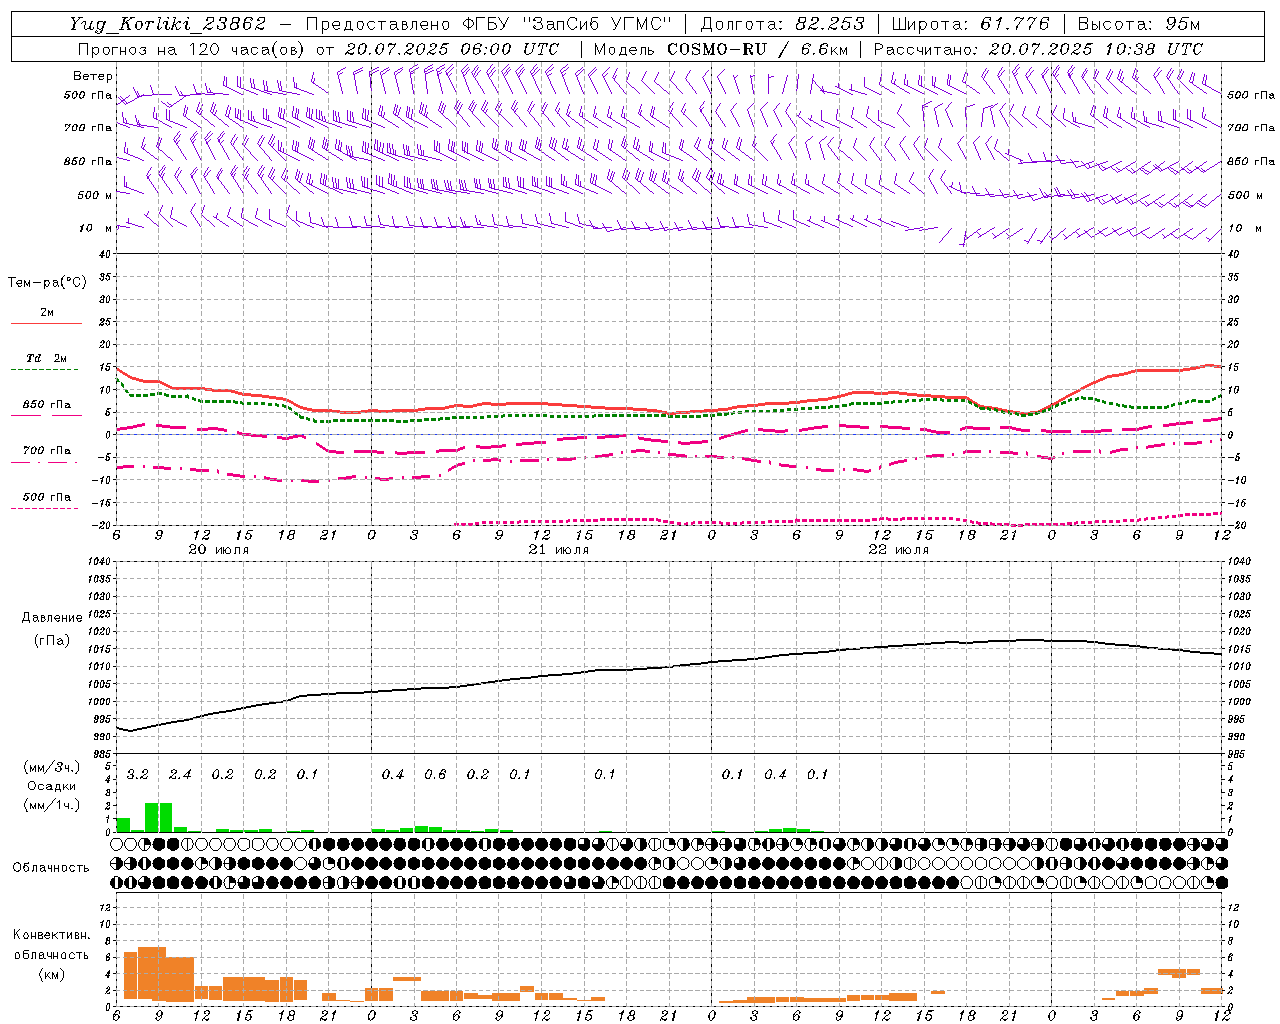Select the Прогноз на 120 часа(ов) text
The height and width of the screenshot is (1024, 1280).
coord(192,49)
